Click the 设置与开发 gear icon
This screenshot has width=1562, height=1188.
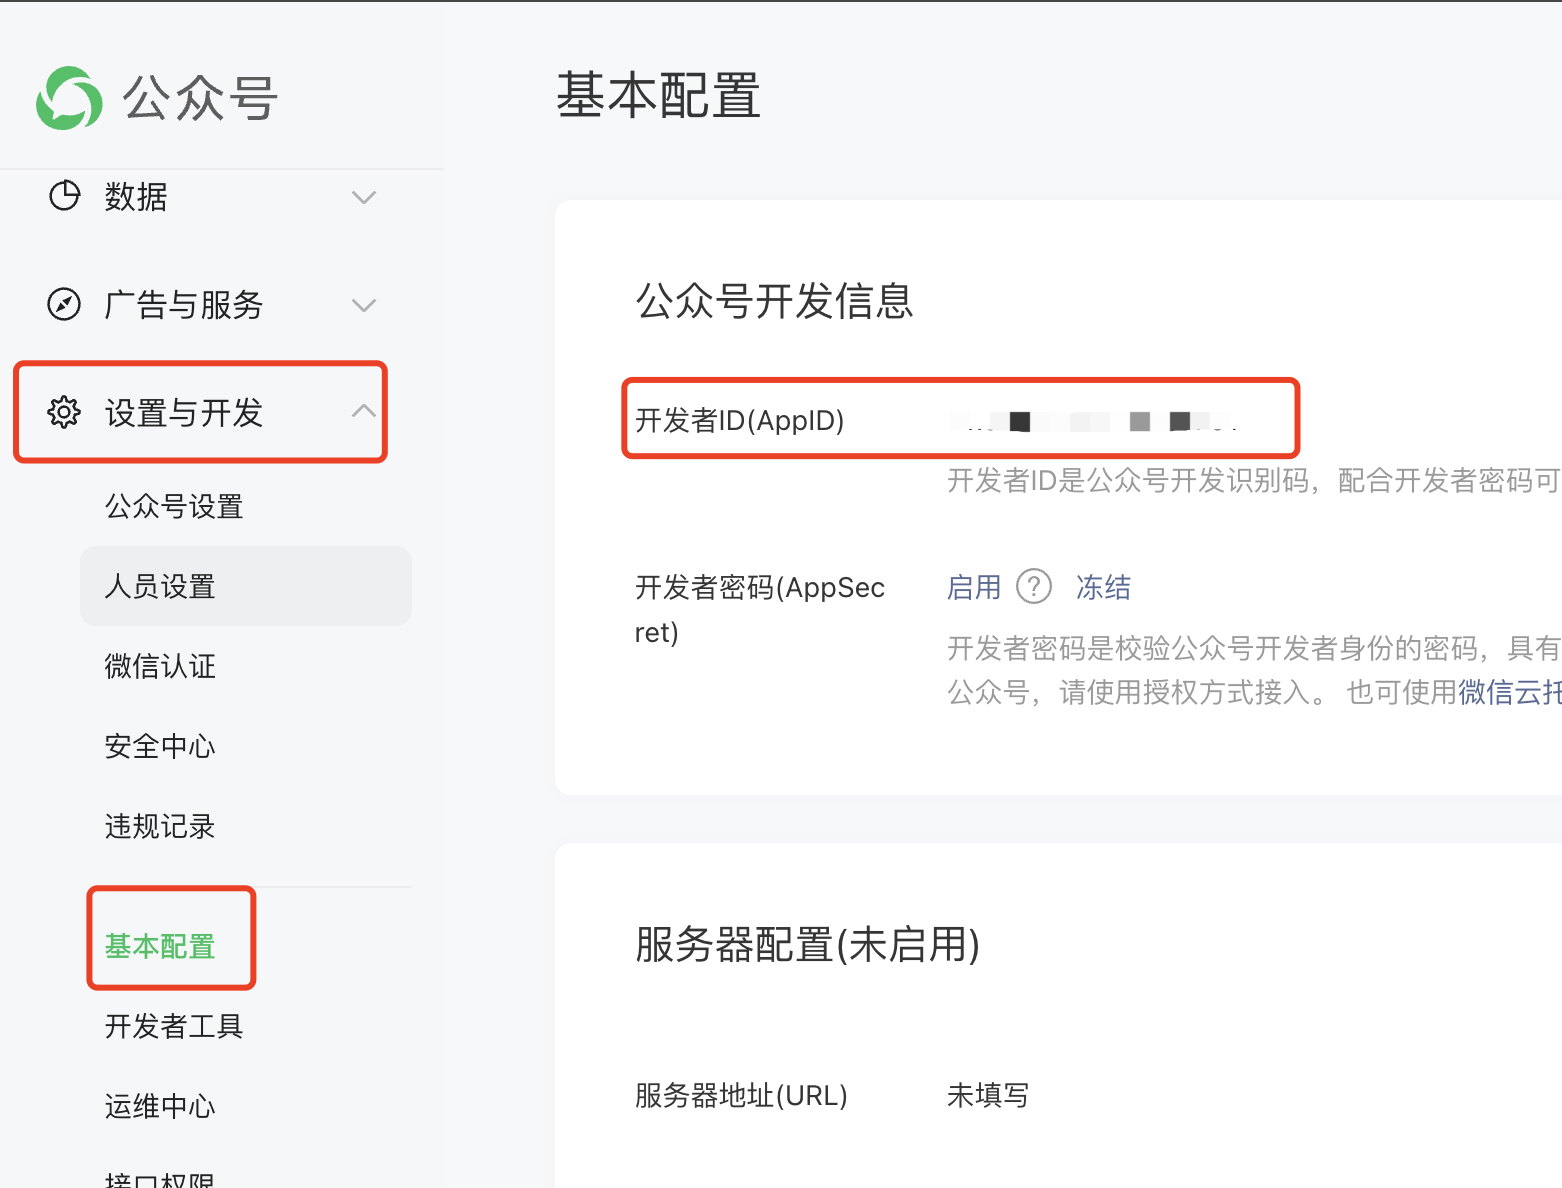[x=64, y=412]
